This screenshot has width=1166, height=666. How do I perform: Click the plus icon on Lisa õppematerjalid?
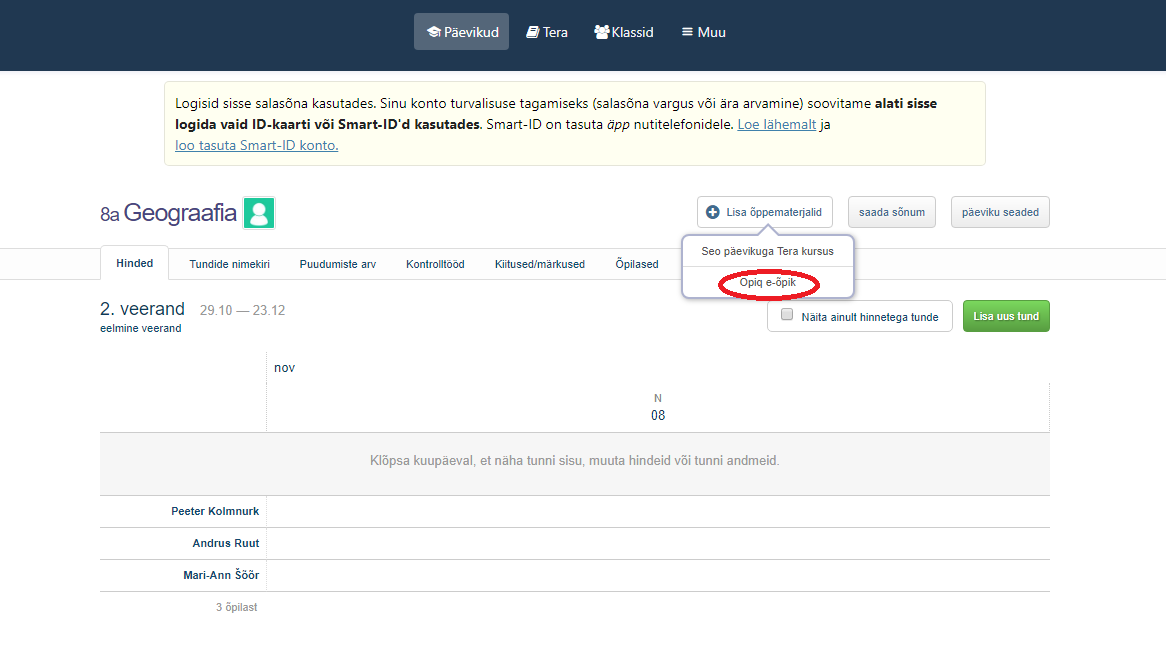coord(713,212)
